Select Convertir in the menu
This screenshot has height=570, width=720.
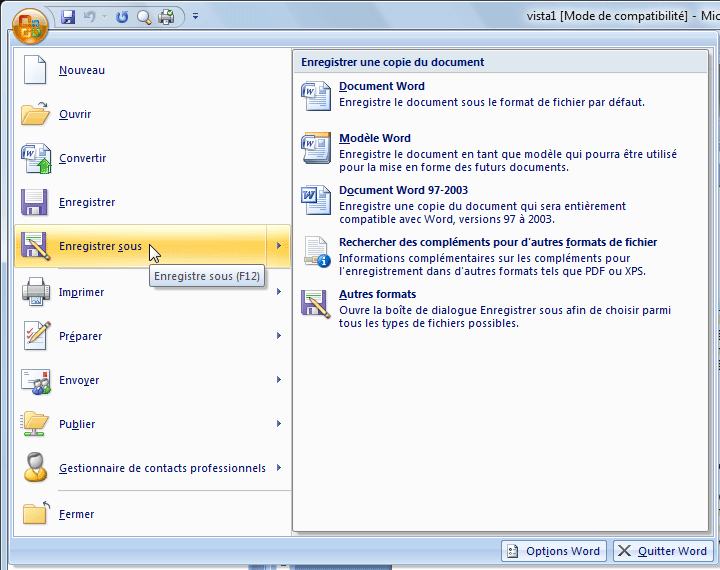point(152,158)
